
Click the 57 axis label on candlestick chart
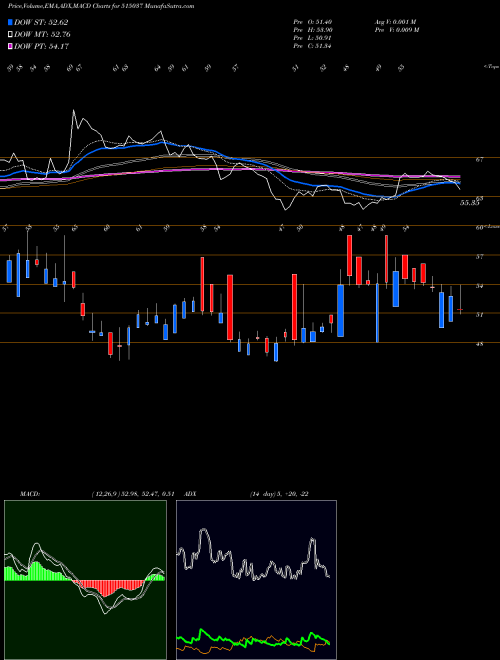coord(480,256)
